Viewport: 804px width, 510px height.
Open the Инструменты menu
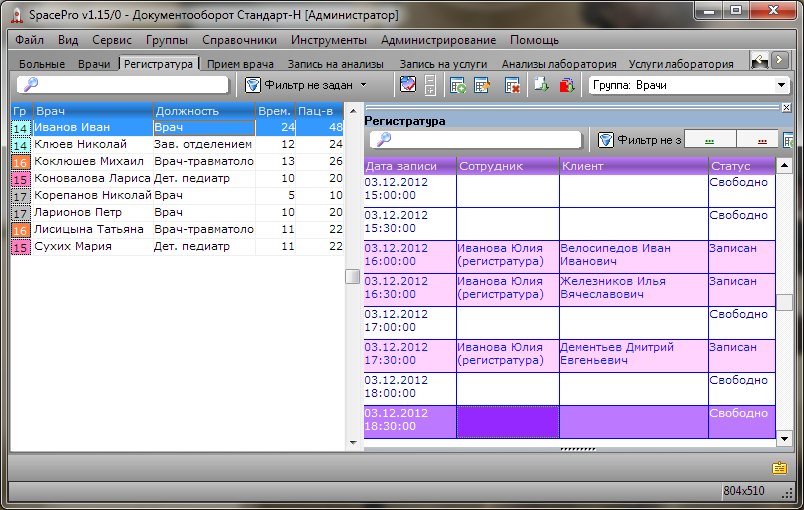(329, 40)
